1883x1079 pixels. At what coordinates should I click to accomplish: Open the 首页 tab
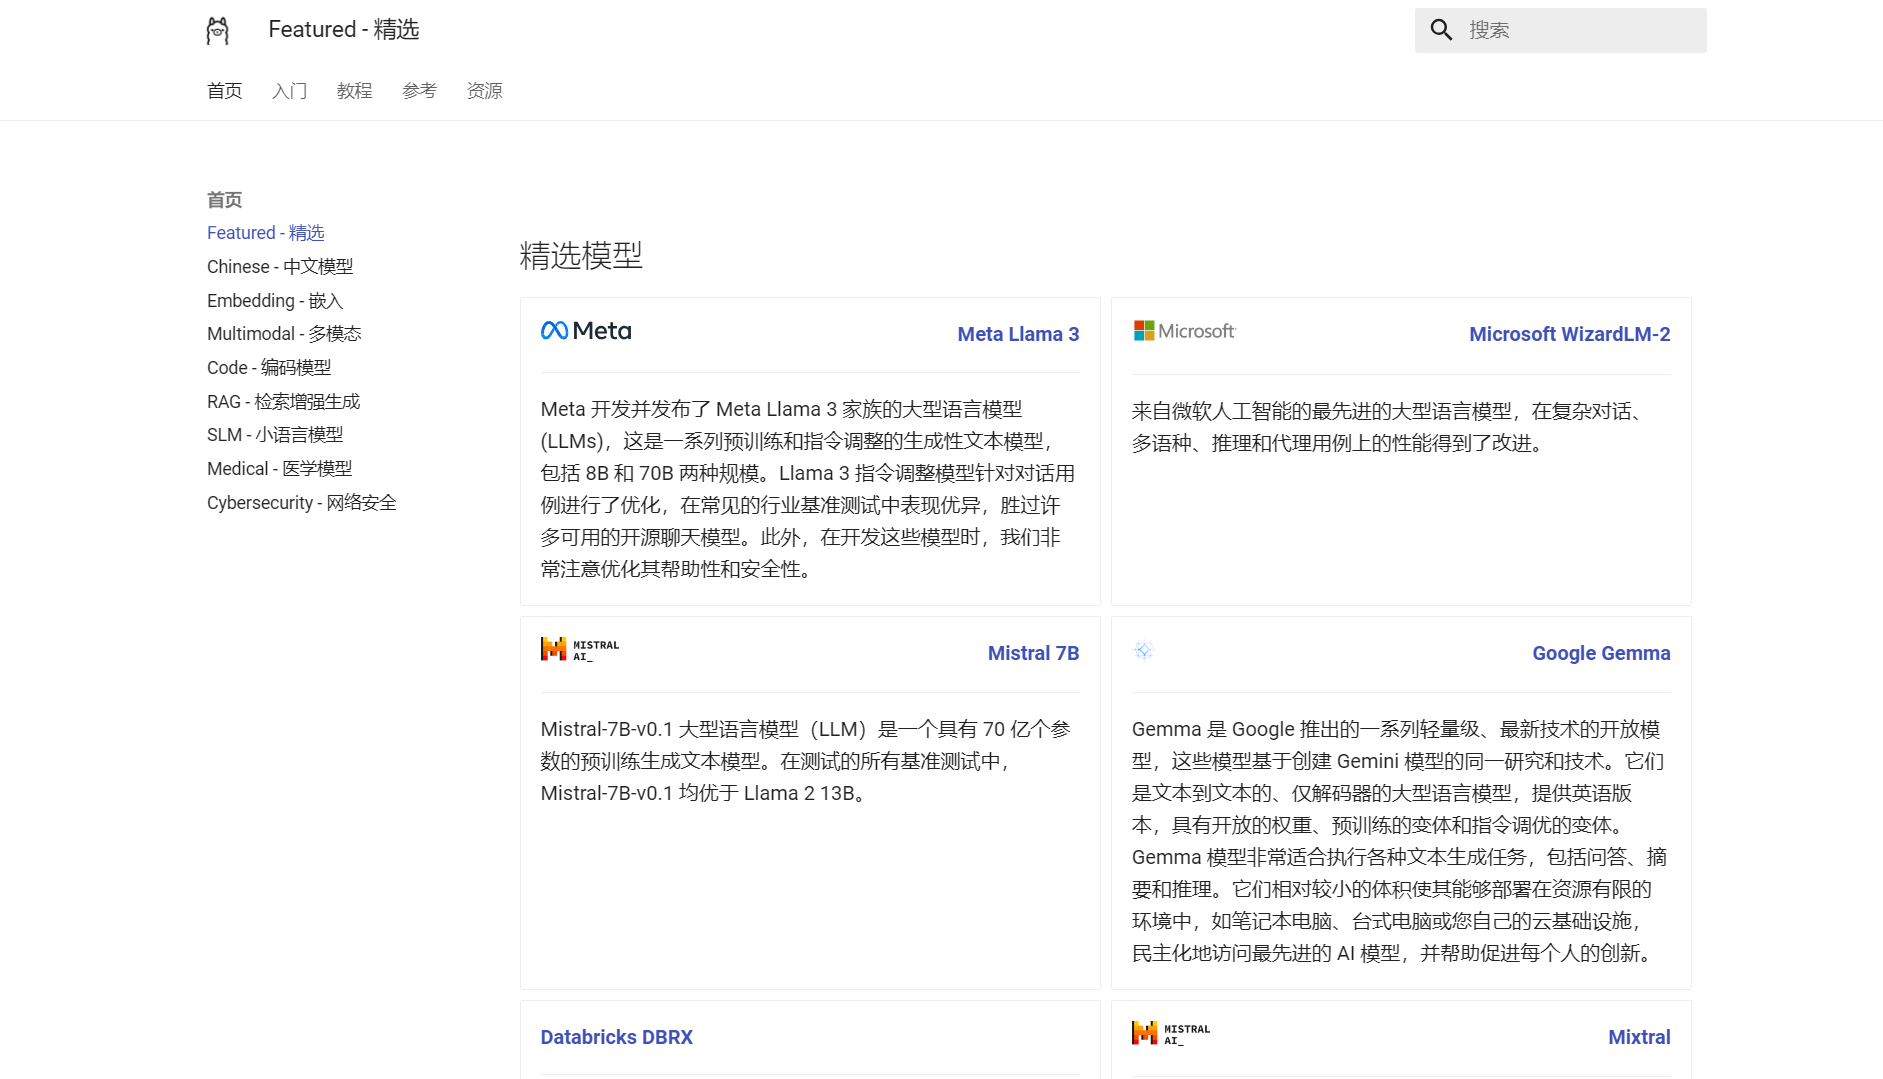(x=225, y=91)
